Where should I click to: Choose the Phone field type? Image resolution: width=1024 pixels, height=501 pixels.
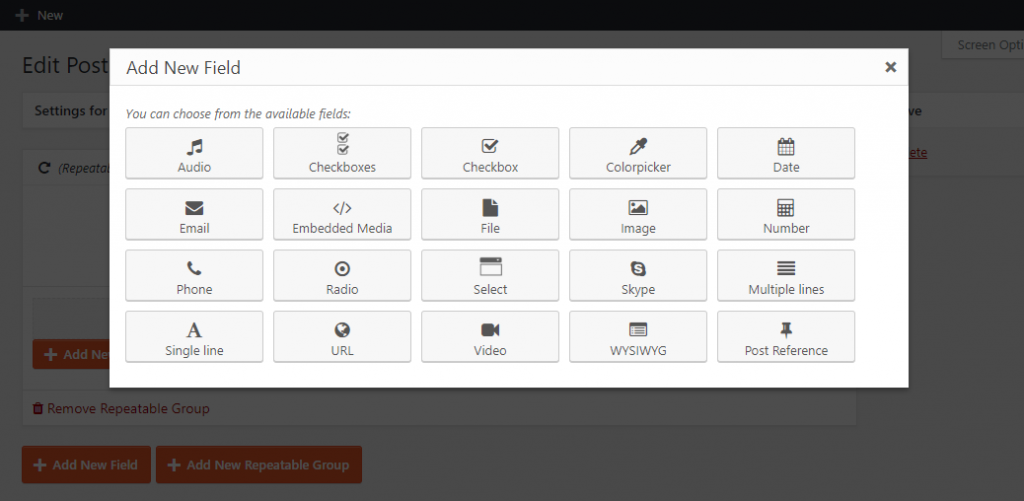pos(194,276)
